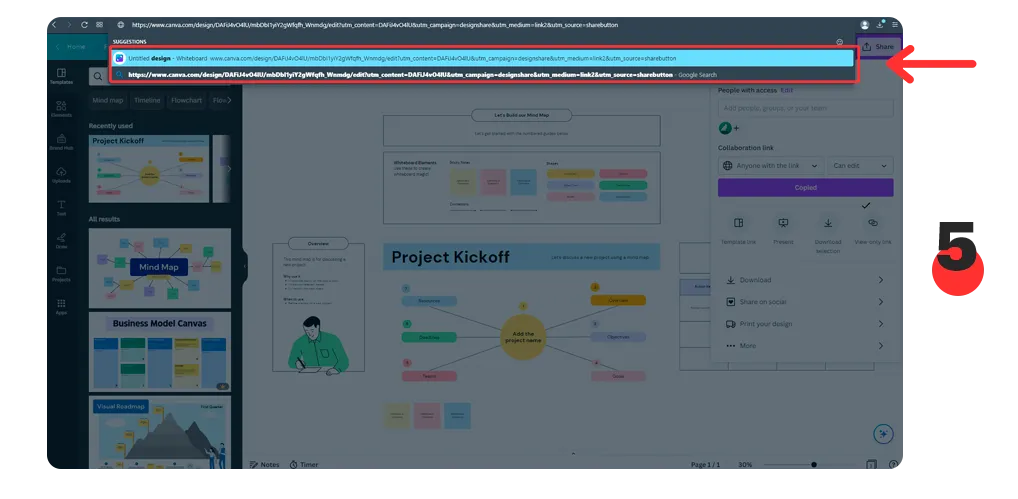
Task: Select the Flowchart filter chip
Action: click(186, 101)
